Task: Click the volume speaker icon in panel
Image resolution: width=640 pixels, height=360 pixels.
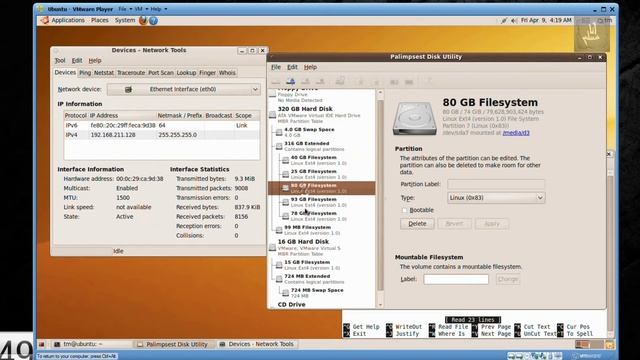Action: click(514, 20)
